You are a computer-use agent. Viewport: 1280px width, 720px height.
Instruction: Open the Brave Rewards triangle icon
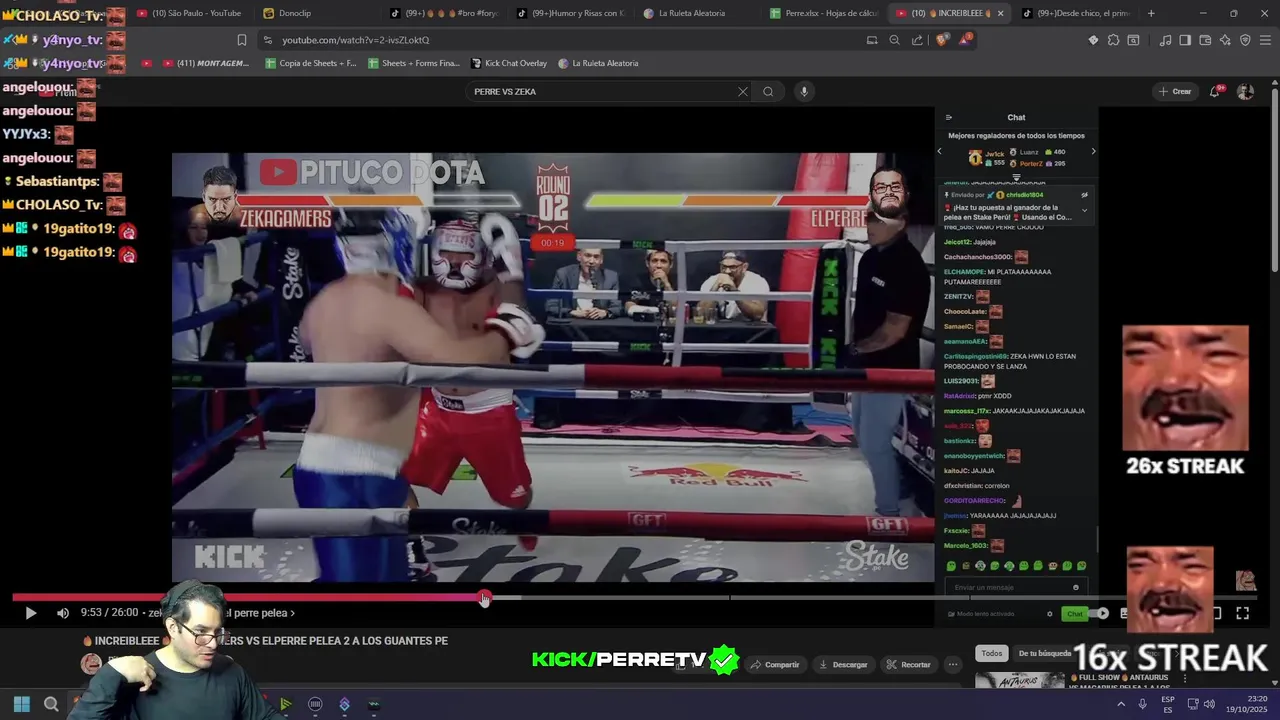(x=965, y=40)
